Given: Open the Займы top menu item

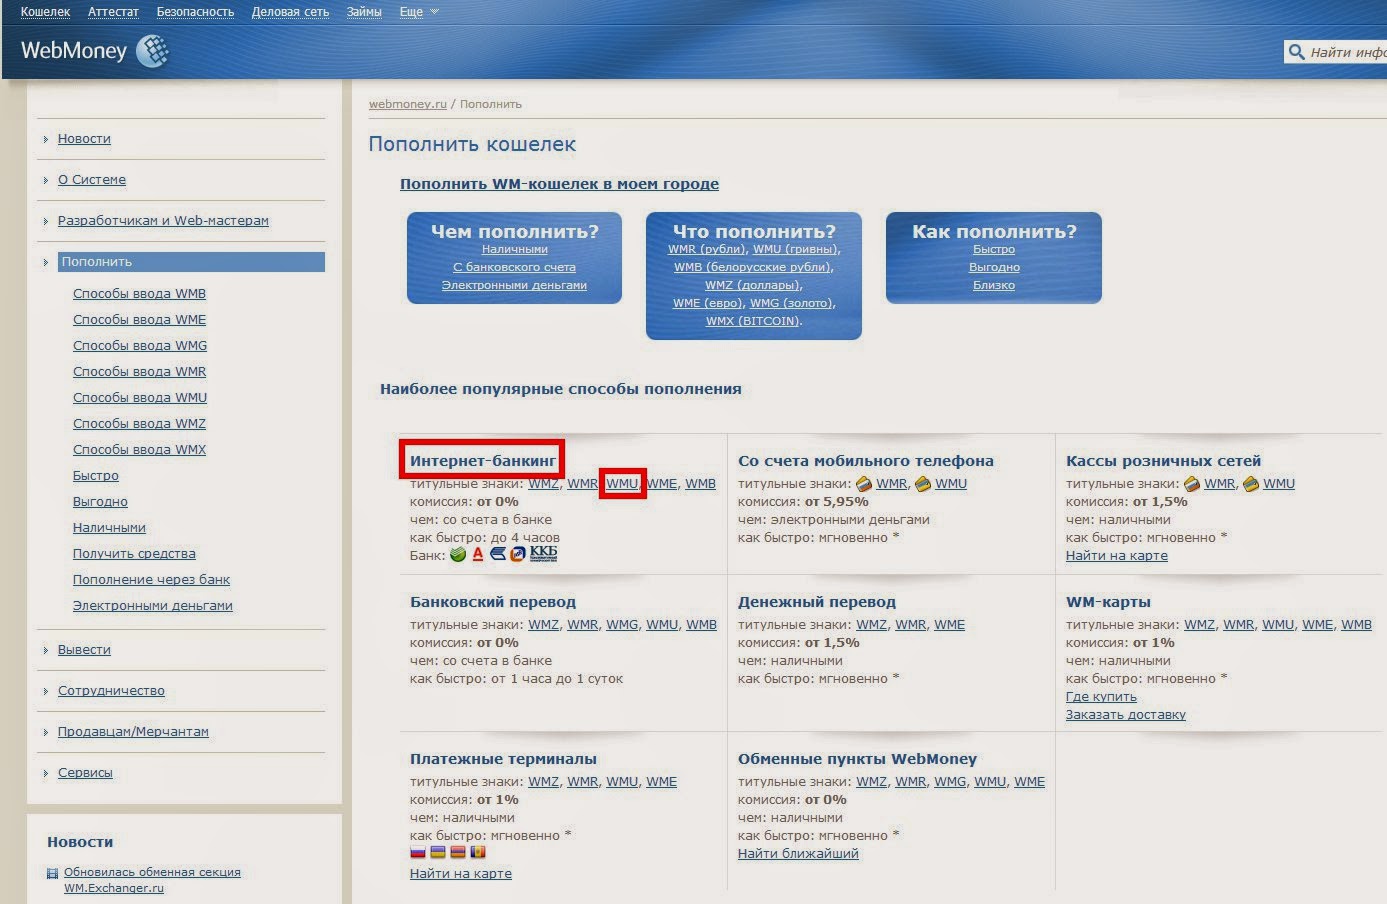Looking at the screenshot, I should point(364,12).
